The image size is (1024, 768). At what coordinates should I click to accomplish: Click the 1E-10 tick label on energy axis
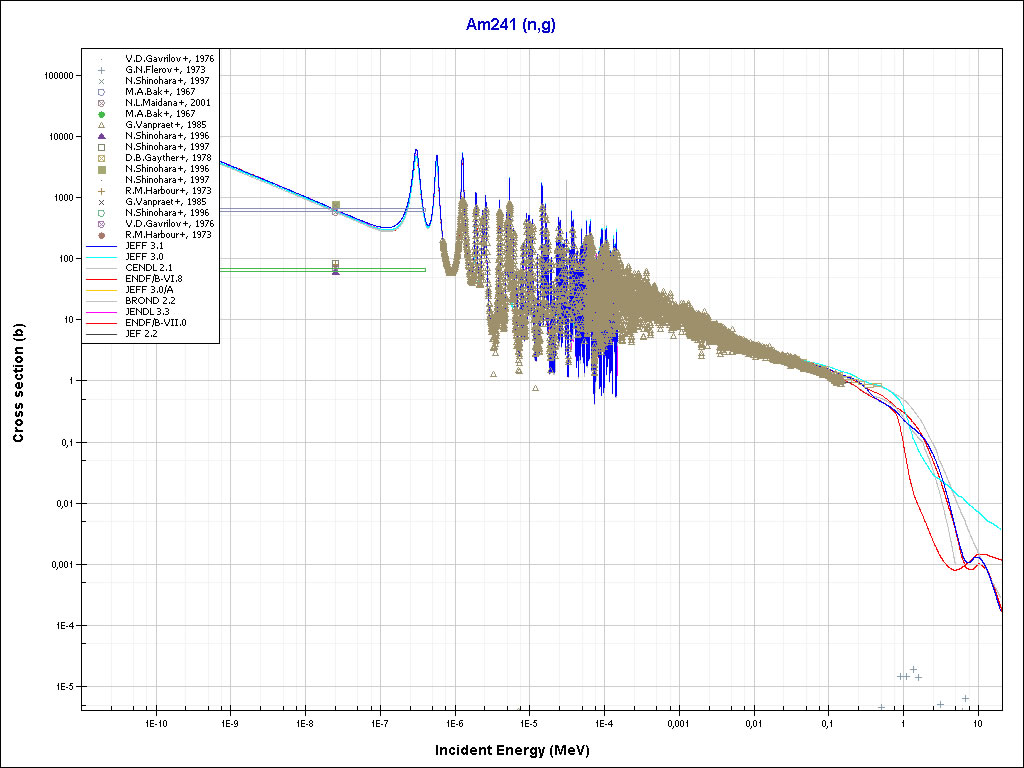155,722
